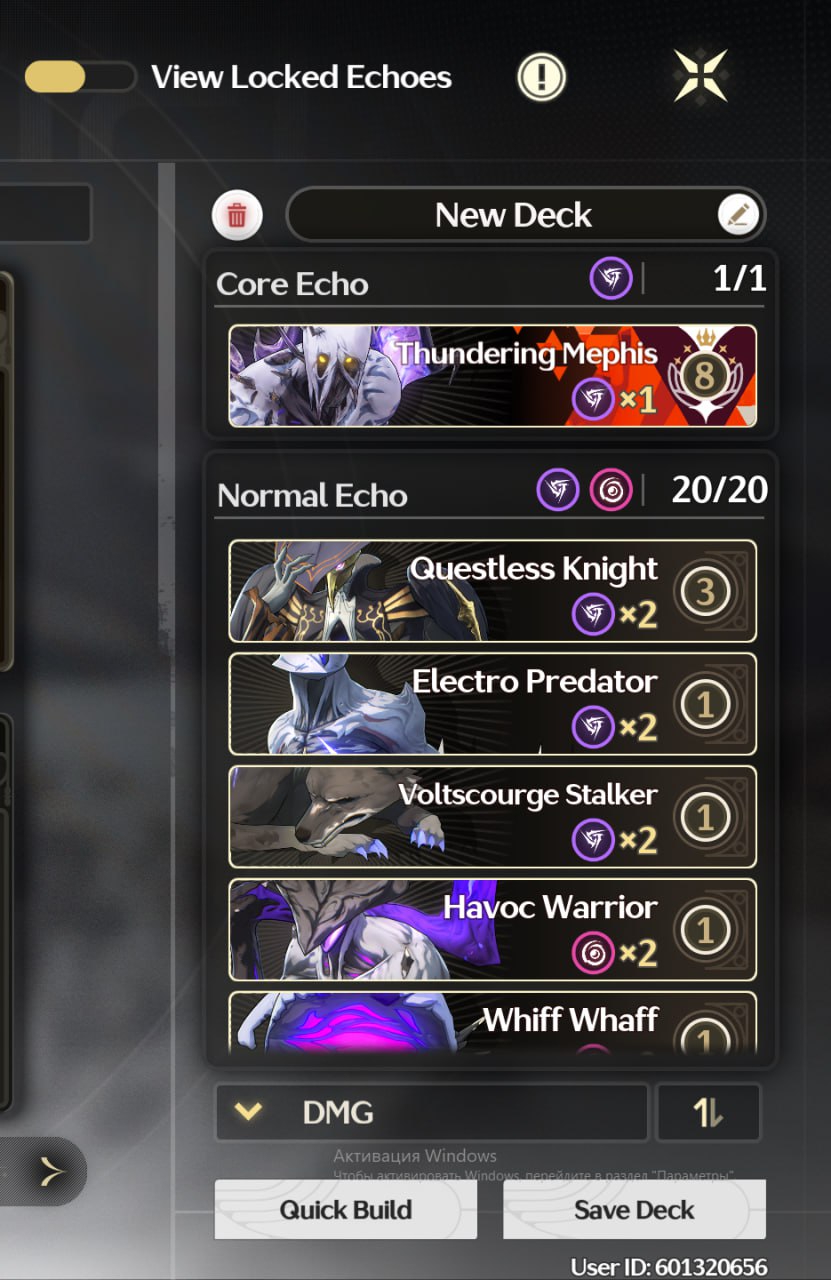
Task: Toggle the View Locked Echoes switch
Action: 80,77
